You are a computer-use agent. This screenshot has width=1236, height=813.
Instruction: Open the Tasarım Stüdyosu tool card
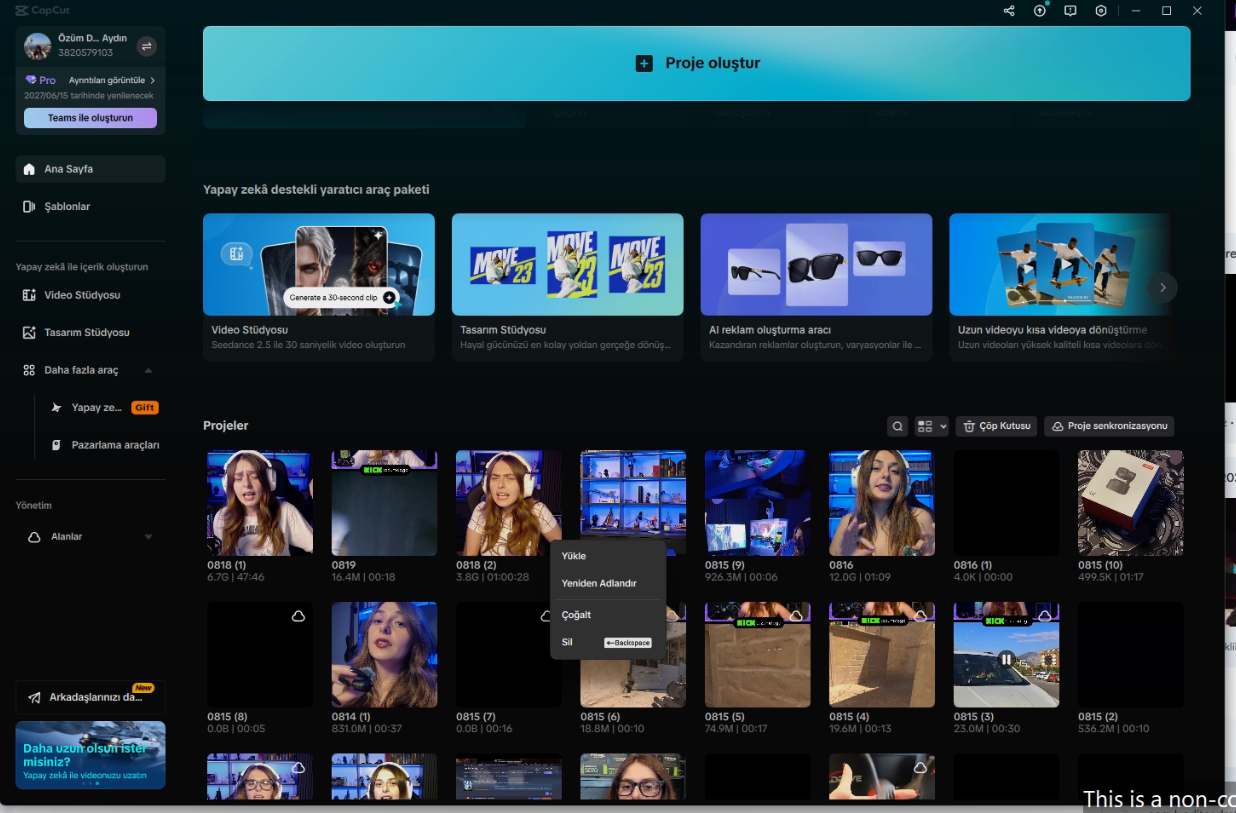[x=568, y=287]
